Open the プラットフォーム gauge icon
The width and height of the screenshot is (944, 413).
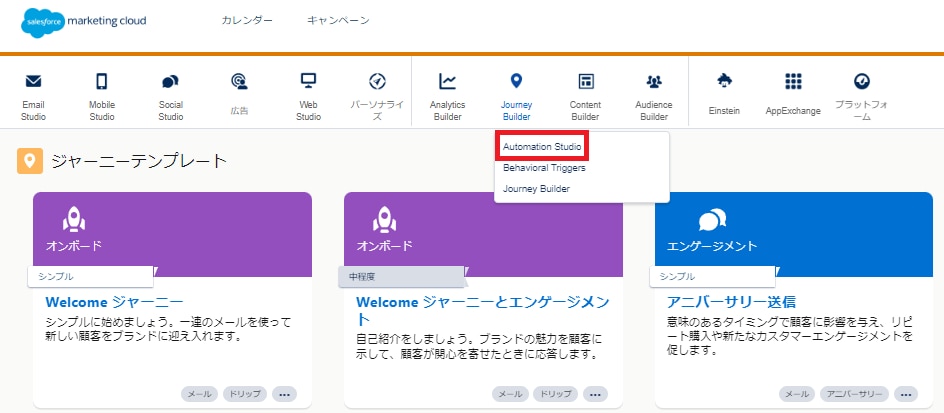click(862, 81)
